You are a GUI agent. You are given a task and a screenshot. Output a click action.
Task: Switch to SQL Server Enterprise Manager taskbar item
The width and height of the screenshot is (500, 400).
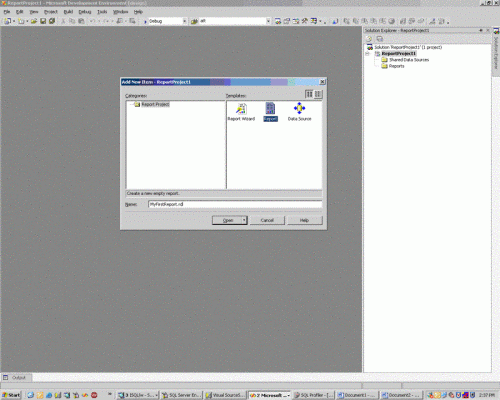[182, 395]
